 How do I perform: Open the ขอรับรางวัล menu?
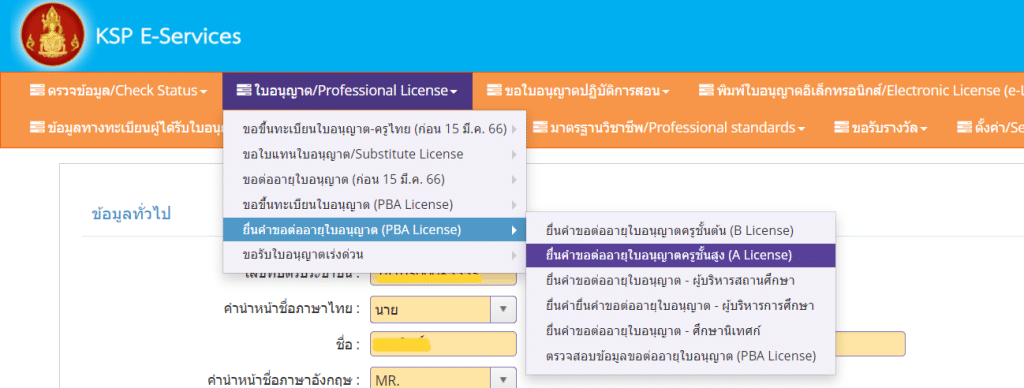pyautogui.click(x=882, y=127)
